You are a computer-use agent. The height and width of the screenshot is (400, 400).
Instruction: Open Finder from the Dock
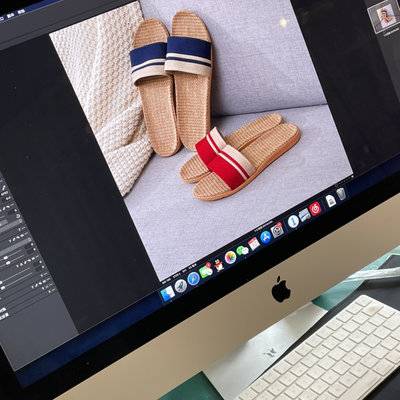[x=167, y=293]
